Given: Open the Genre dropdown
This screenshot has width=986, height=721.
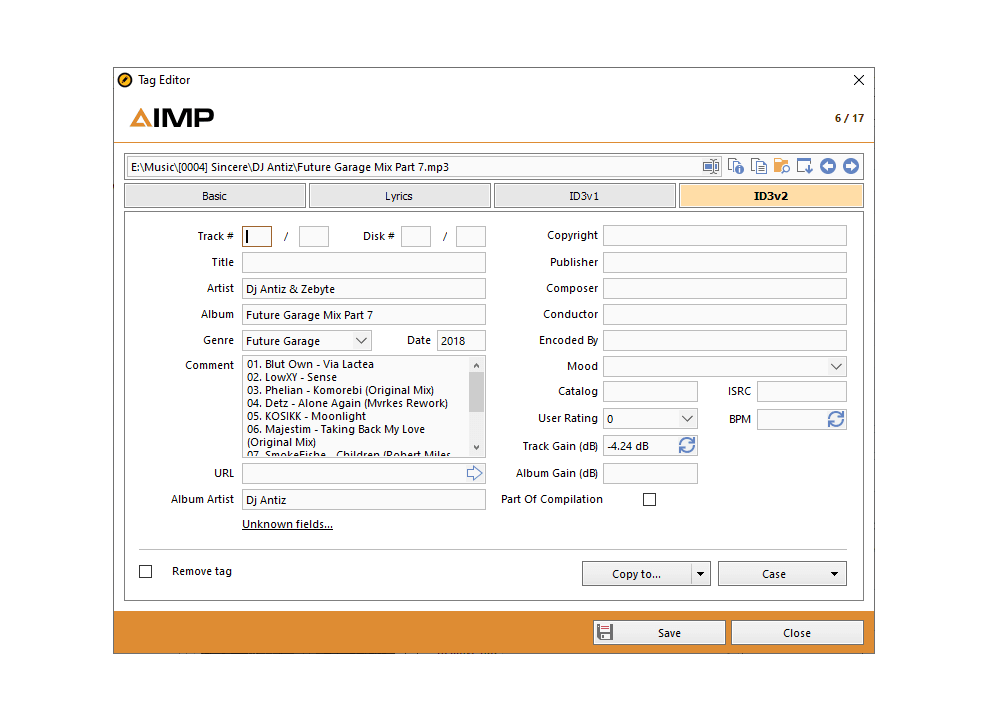Looking at the screenshot, I should tap(359, 340).
